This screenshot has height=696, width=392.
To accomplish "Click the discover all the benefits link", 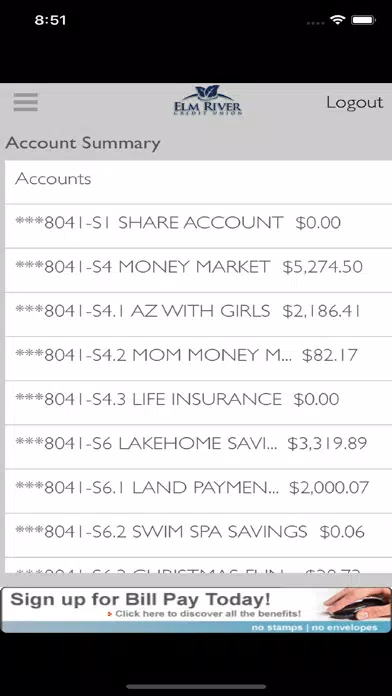I will coord(208,614).
